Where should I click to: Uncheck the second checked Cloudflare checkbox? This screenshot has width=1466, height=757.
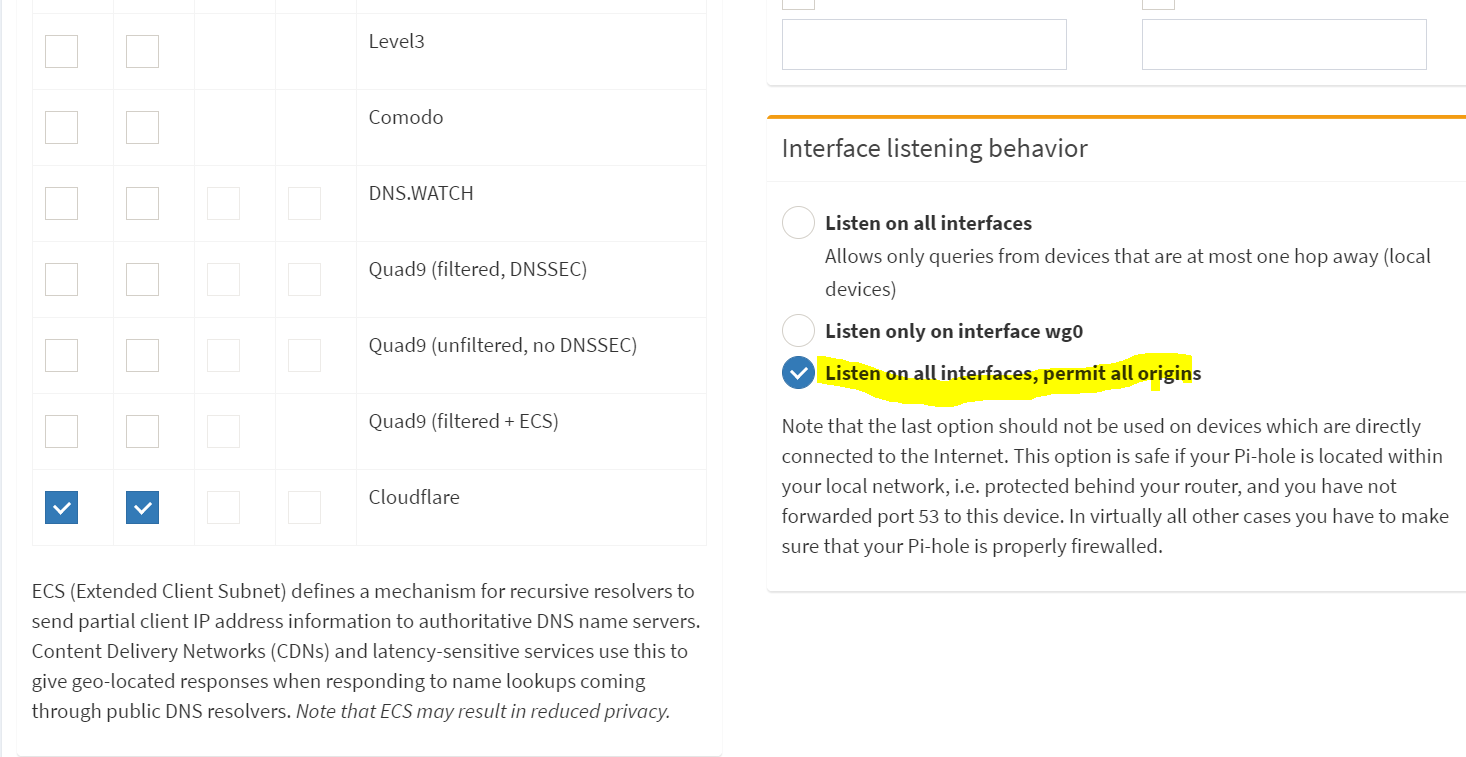tap(142, 507)
